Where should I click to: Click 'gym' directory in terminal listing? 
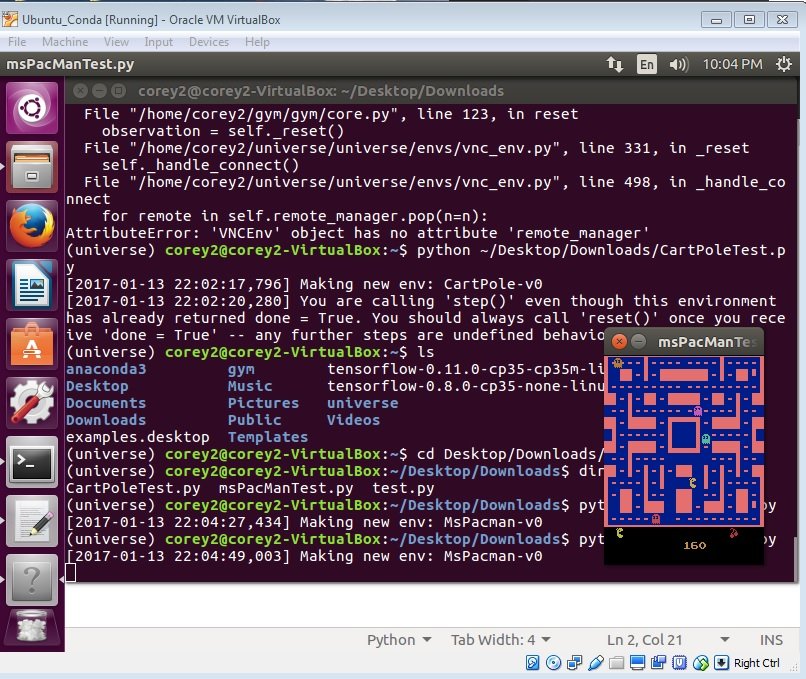[x=241, y=369]
